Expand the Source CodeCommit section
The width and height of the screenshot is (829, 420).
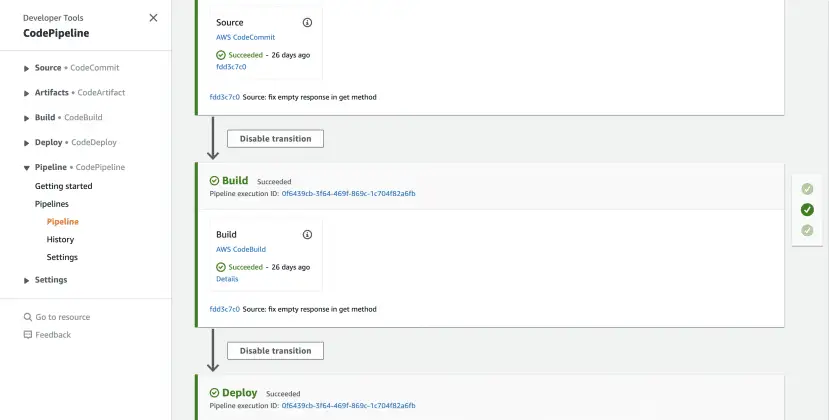tap(26, 68)
